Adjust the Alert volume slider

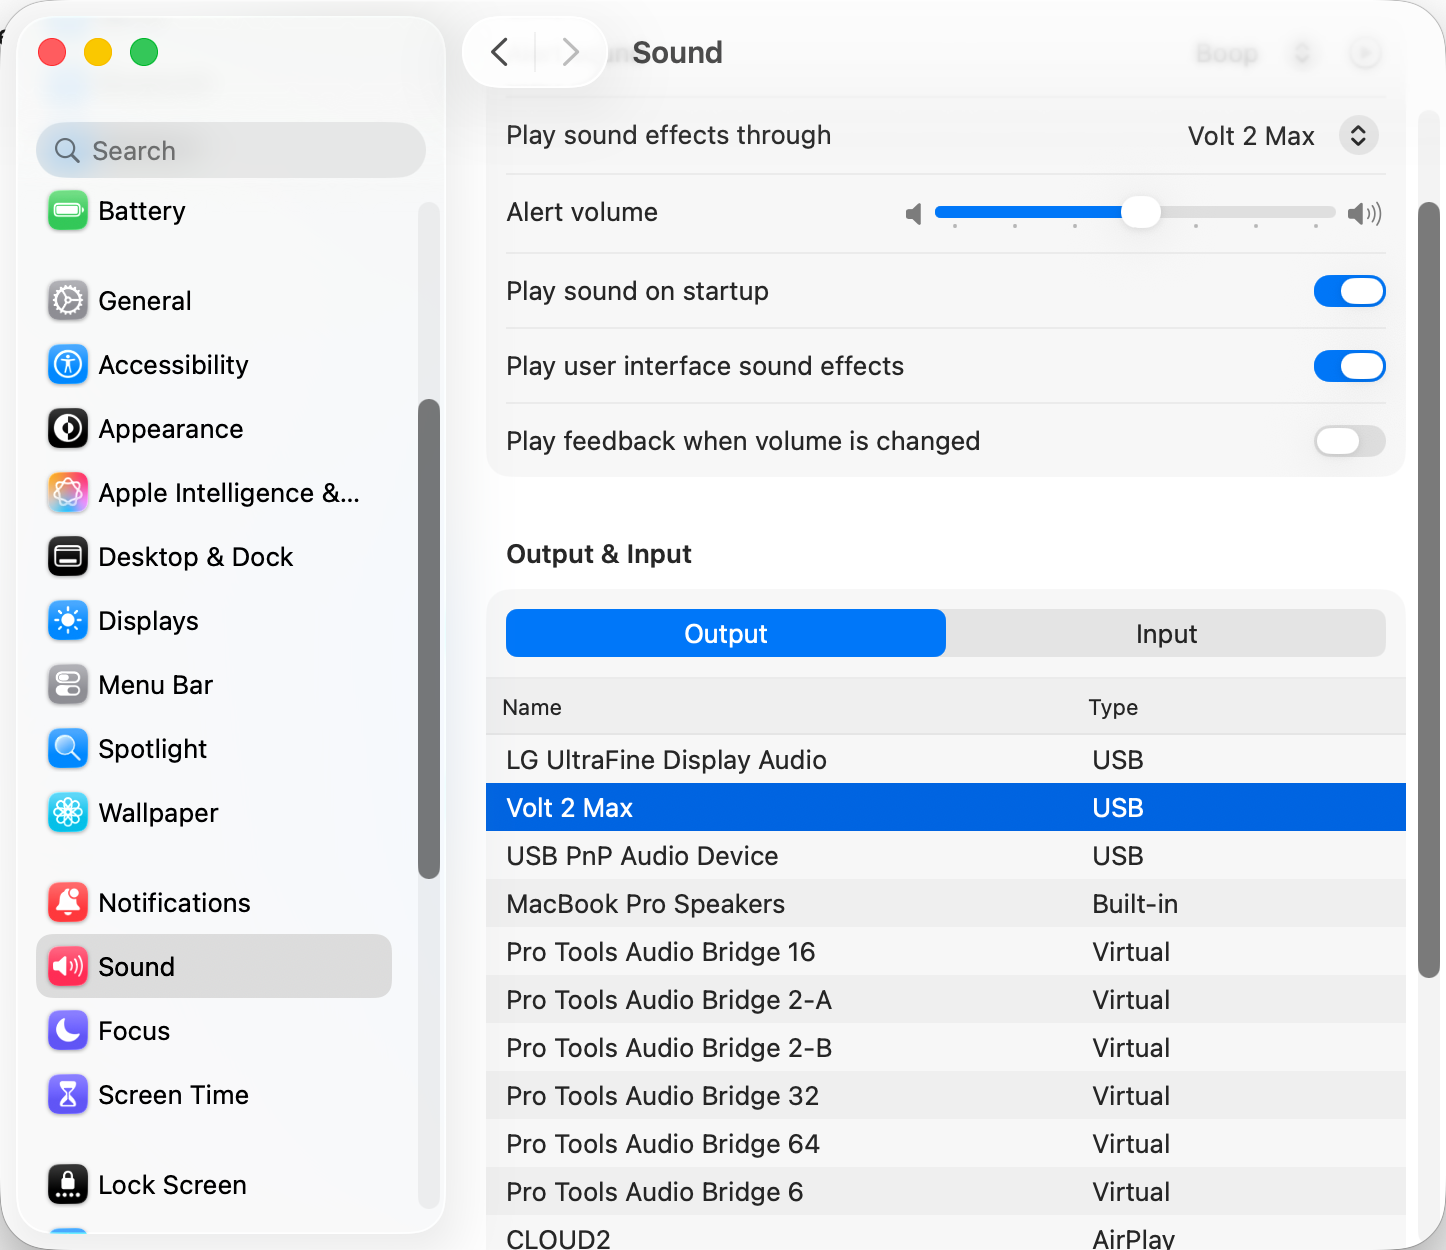point(1140,212)
